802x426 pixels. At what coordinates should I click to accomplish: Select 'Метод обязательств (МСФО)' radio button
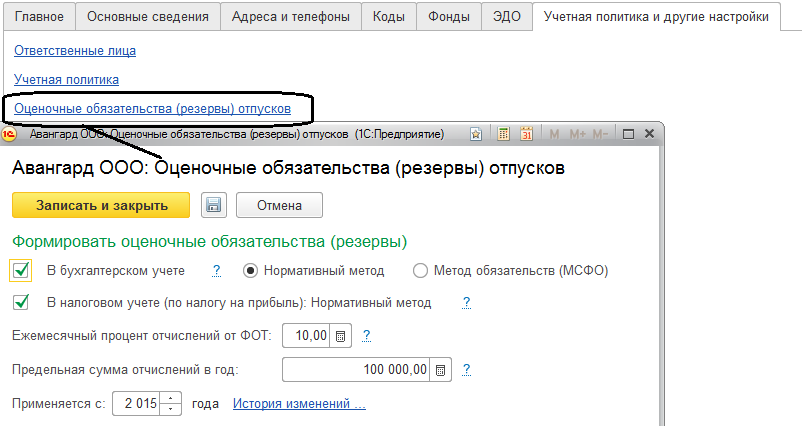(420, 271)
